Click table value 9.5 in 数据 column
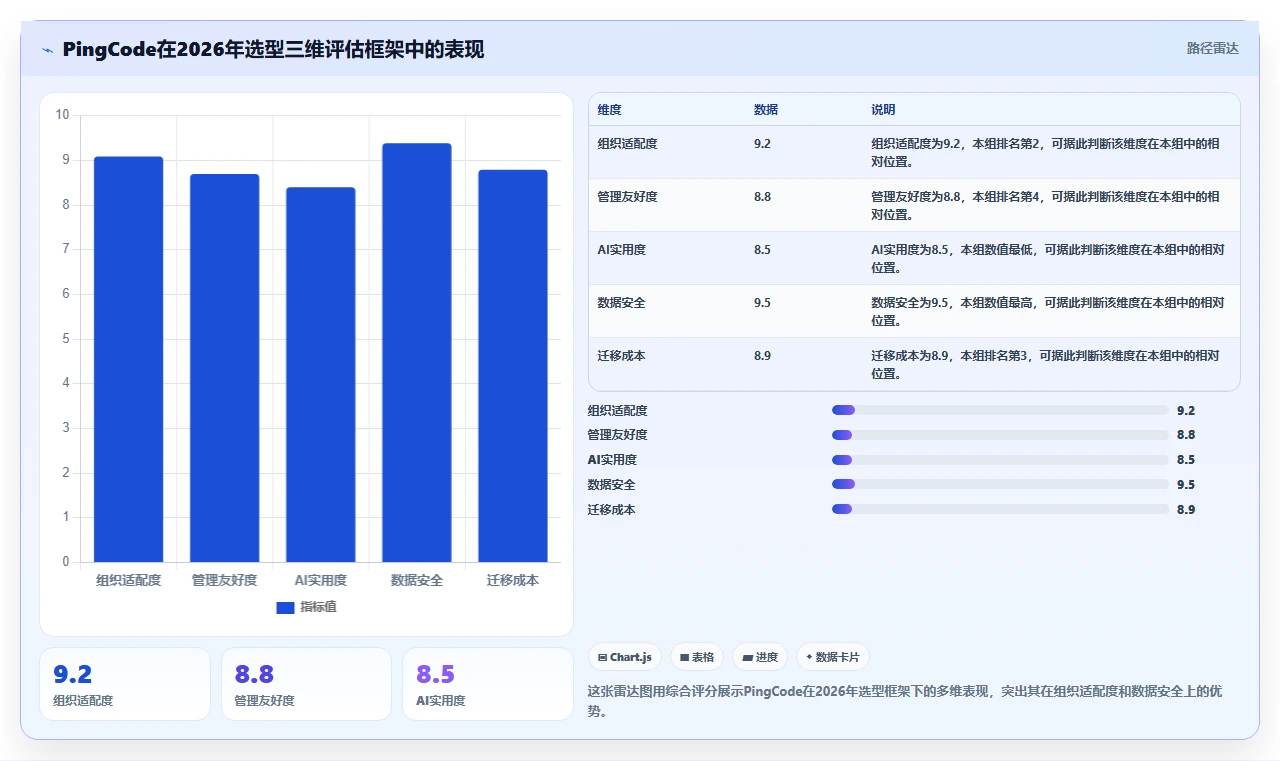The height and width of the screenshot is (761, 1280). click(x=762, y=303)
